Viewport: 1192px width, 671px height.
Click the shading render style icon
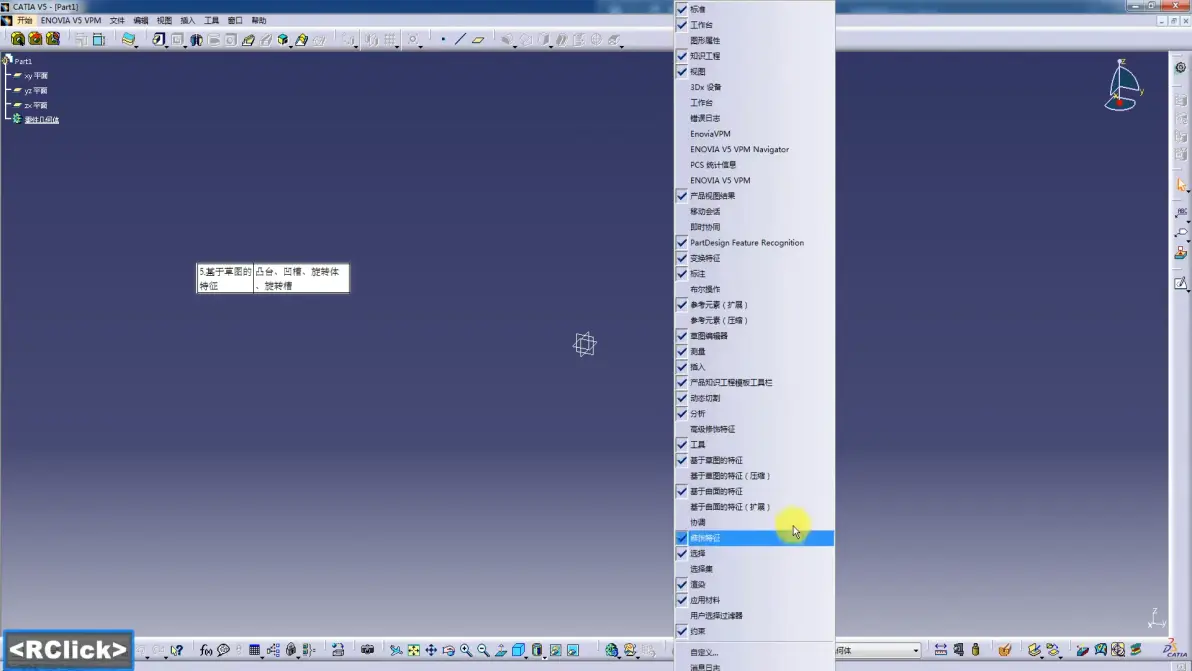[537, 650]
